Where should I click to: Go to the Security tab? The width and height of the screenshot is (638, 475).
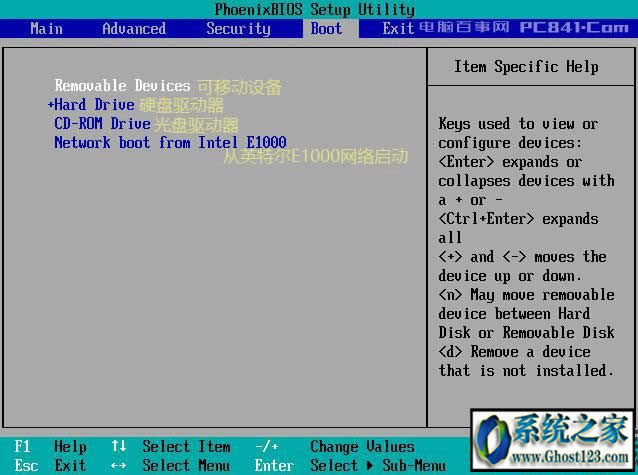238,28
